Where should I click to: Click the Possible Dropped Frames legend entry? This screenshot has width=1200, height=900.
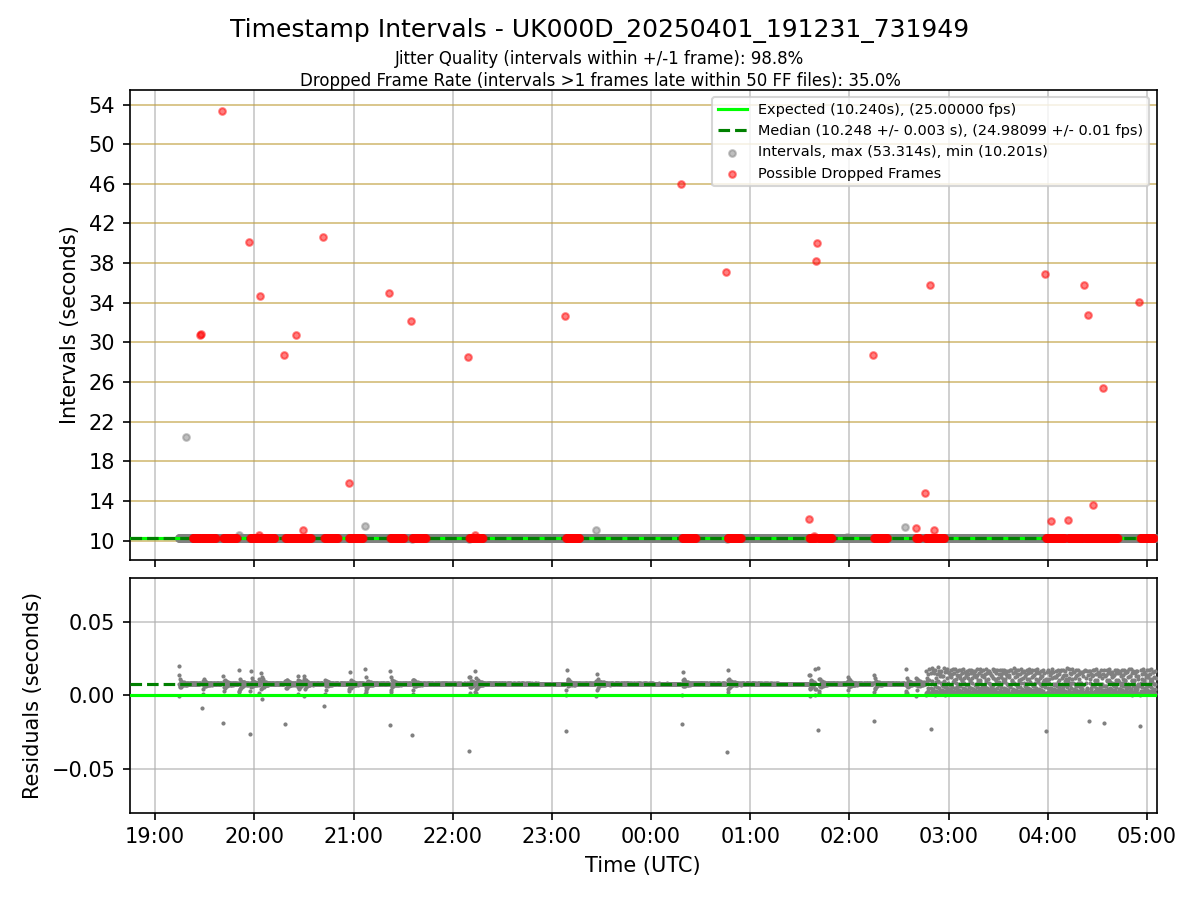(x=834, y=173)
